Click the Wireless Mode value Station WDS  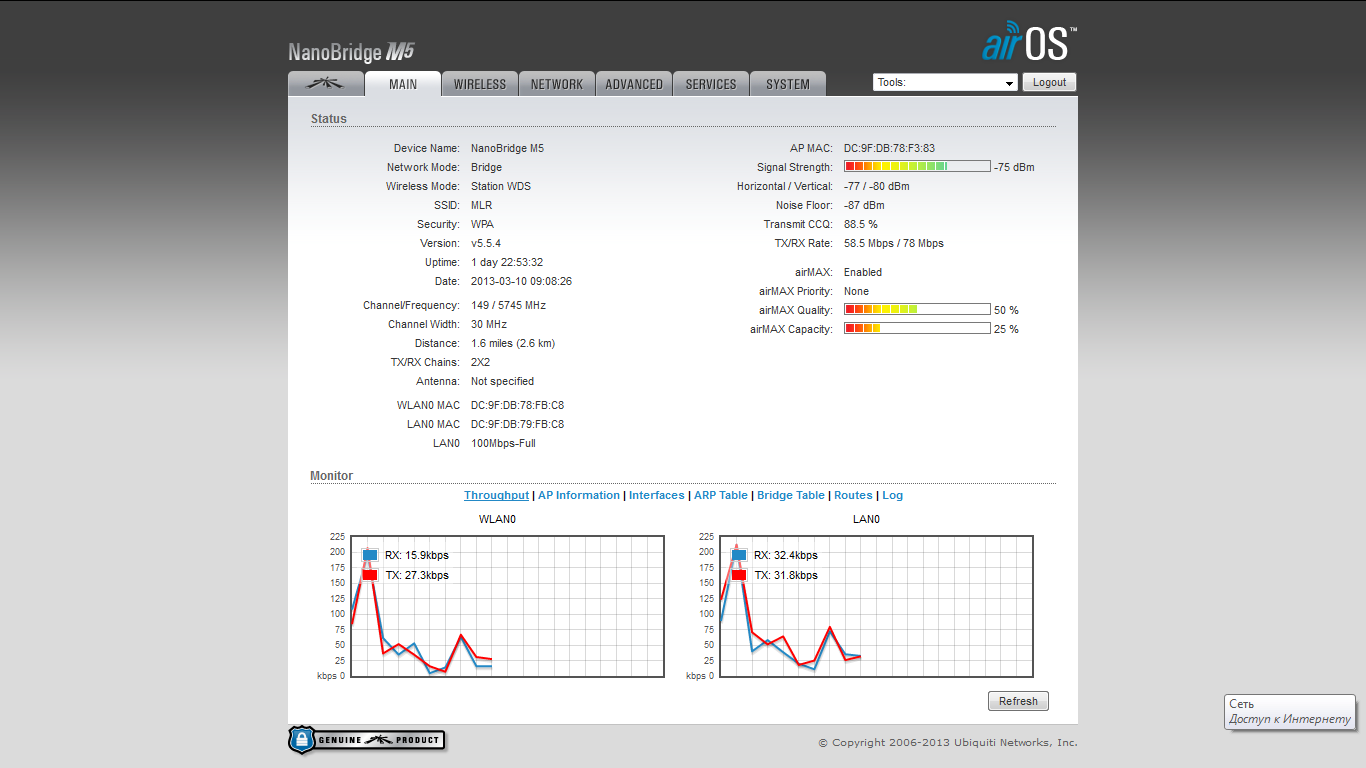[x=501, y=186]
